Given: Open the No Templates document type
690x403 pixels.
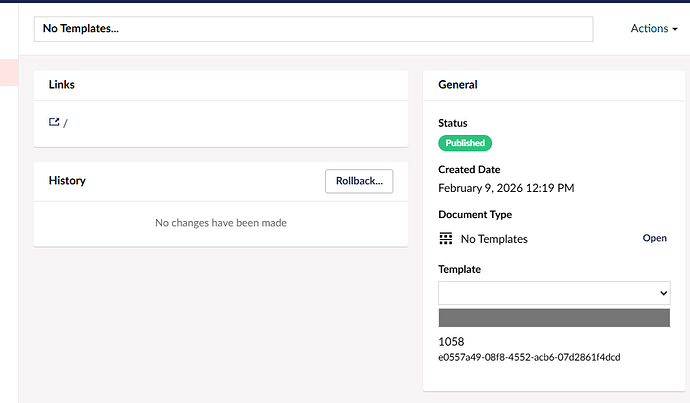Looking at the screenshot, I should click(x=653, y=239).
